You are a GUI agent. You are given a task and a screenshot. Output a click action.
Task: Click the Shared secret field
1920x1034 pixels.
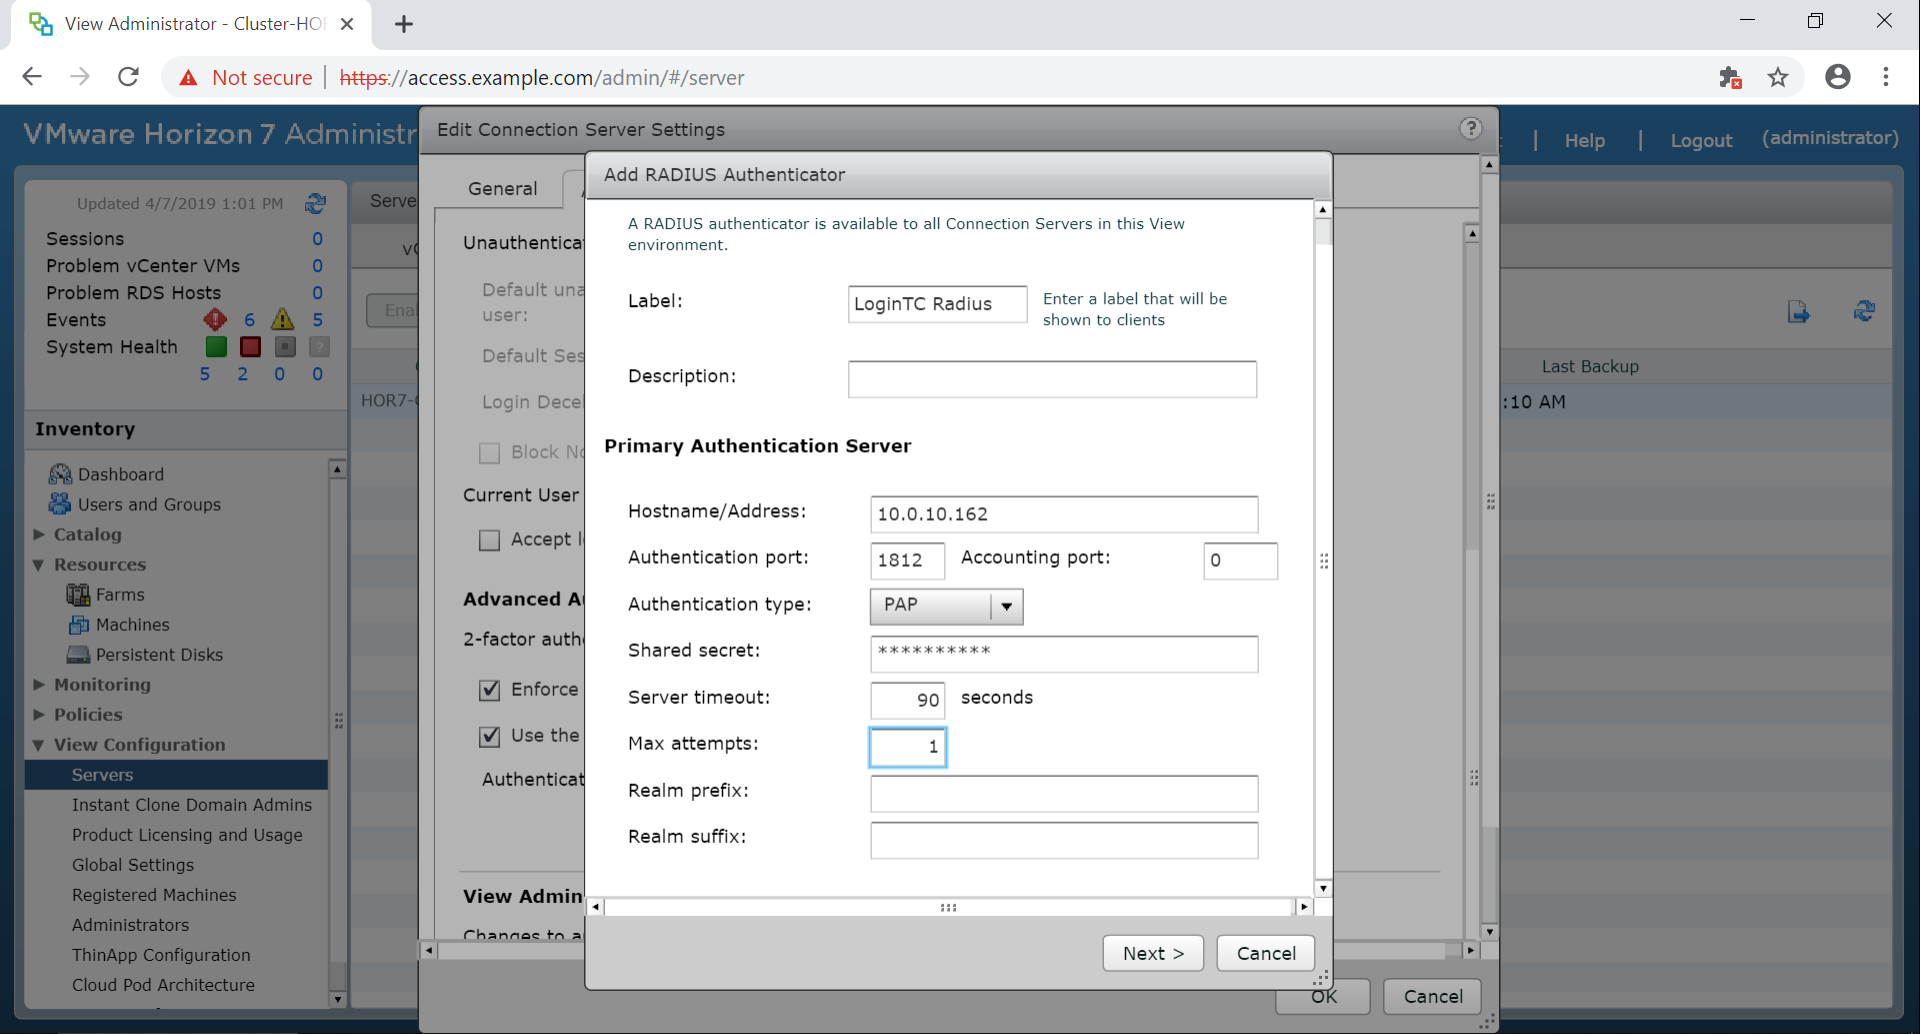coord(1064,654)
